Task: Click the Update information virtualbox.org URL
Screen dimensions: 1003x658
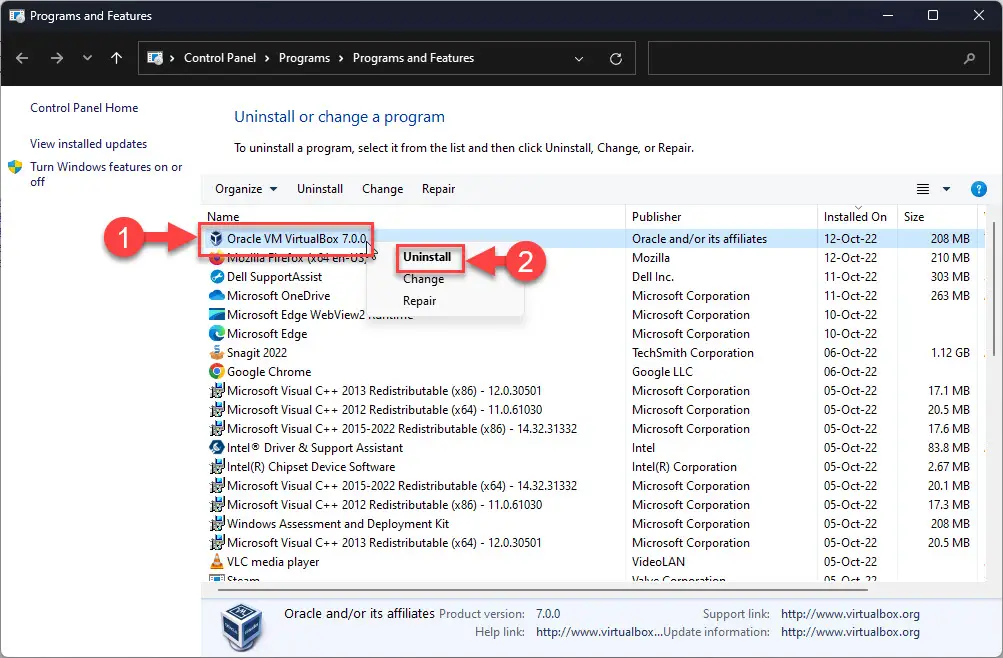Action: tap(850, 632)
